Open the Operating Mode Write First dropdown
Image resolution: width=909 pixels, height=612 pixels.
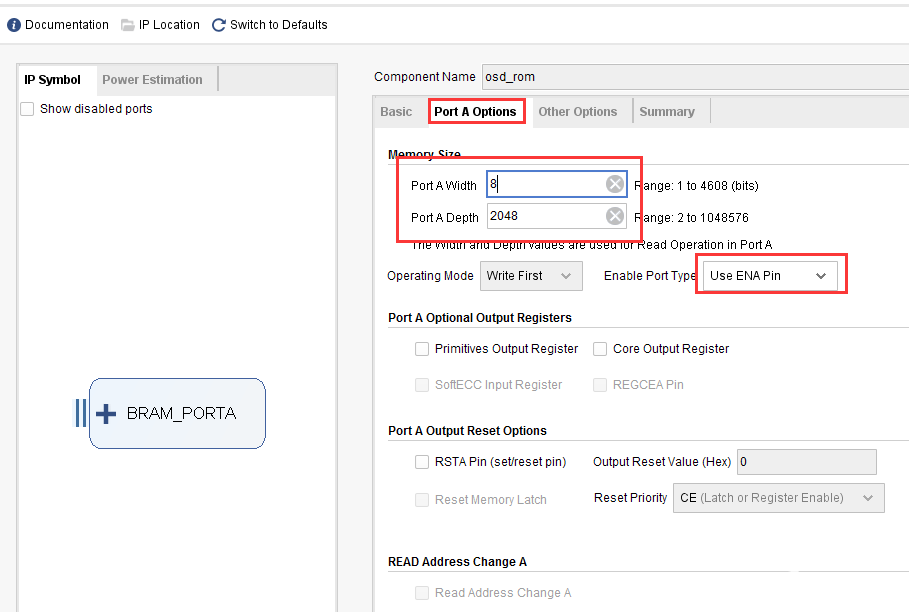click(531, 276)
